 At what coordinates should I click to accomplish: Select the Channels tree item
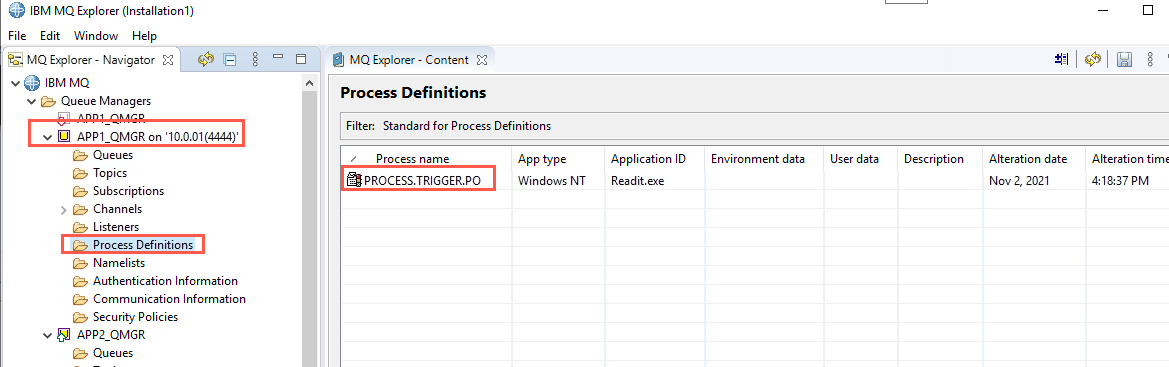click(x=117, y=209)
